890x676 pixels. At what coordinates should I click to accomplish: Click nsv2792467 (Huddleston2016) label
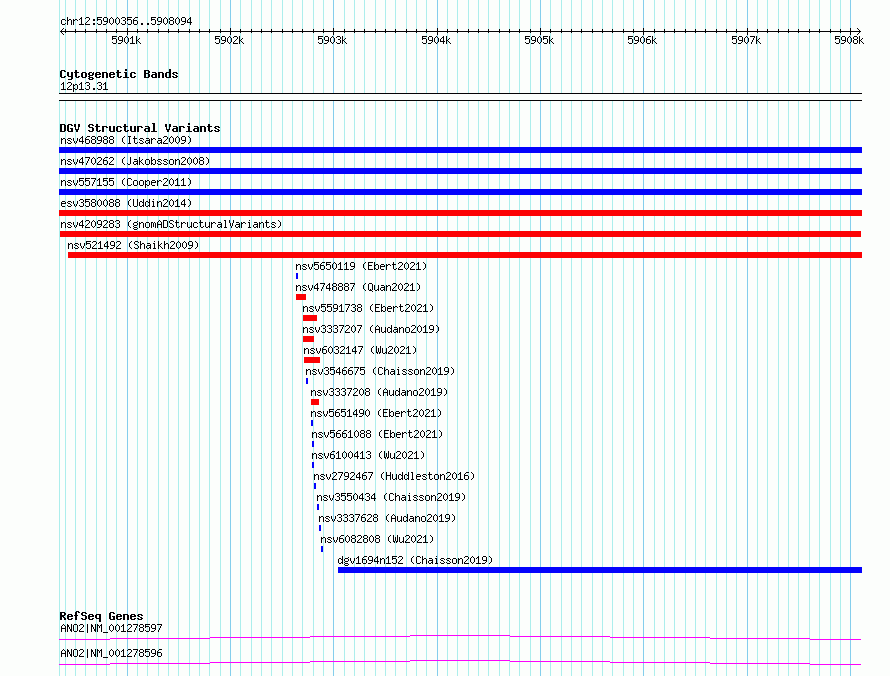point(394,476)
